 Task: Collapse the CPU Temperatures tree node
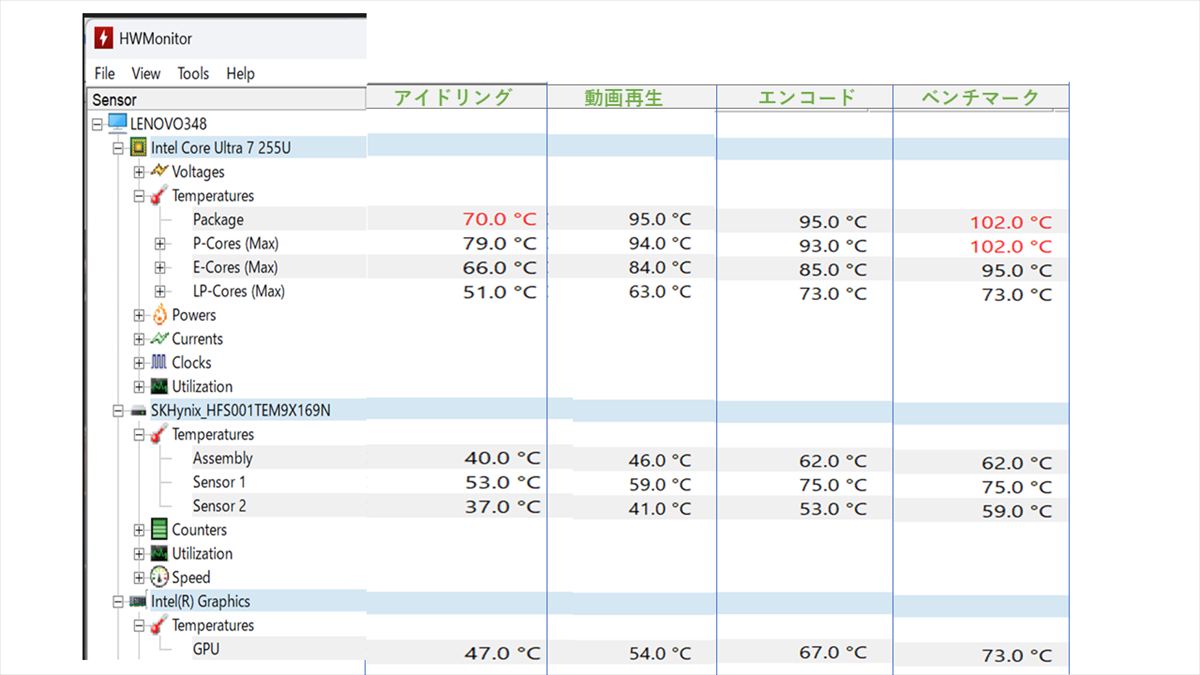click(139, 196)
